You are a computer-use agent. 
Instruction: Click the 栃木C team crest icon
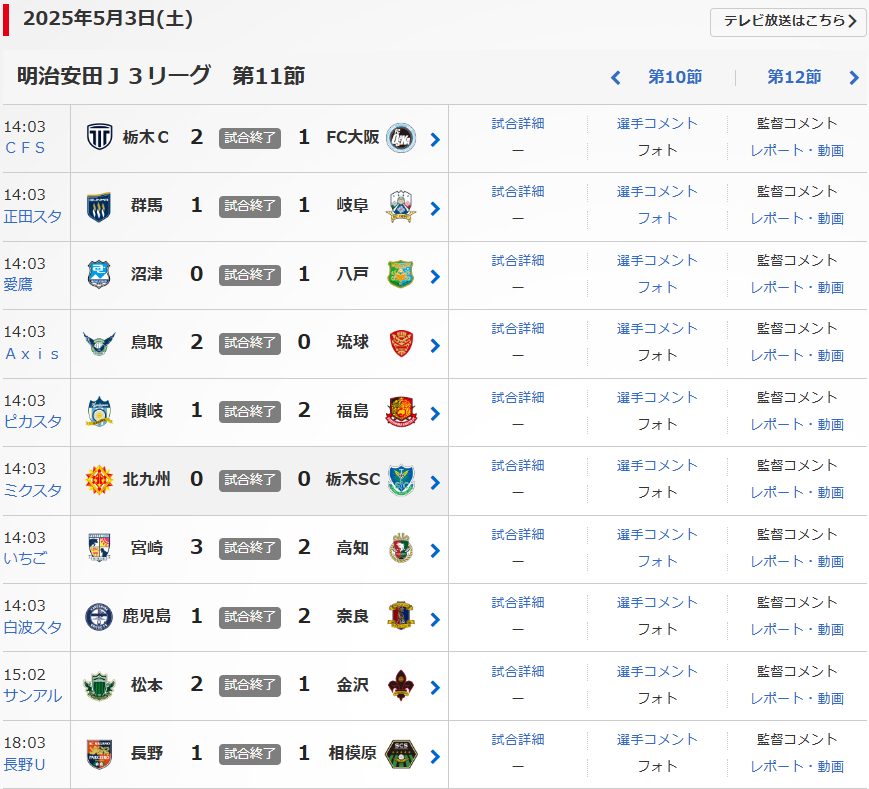pyautogui.click(x=99, y=137)
